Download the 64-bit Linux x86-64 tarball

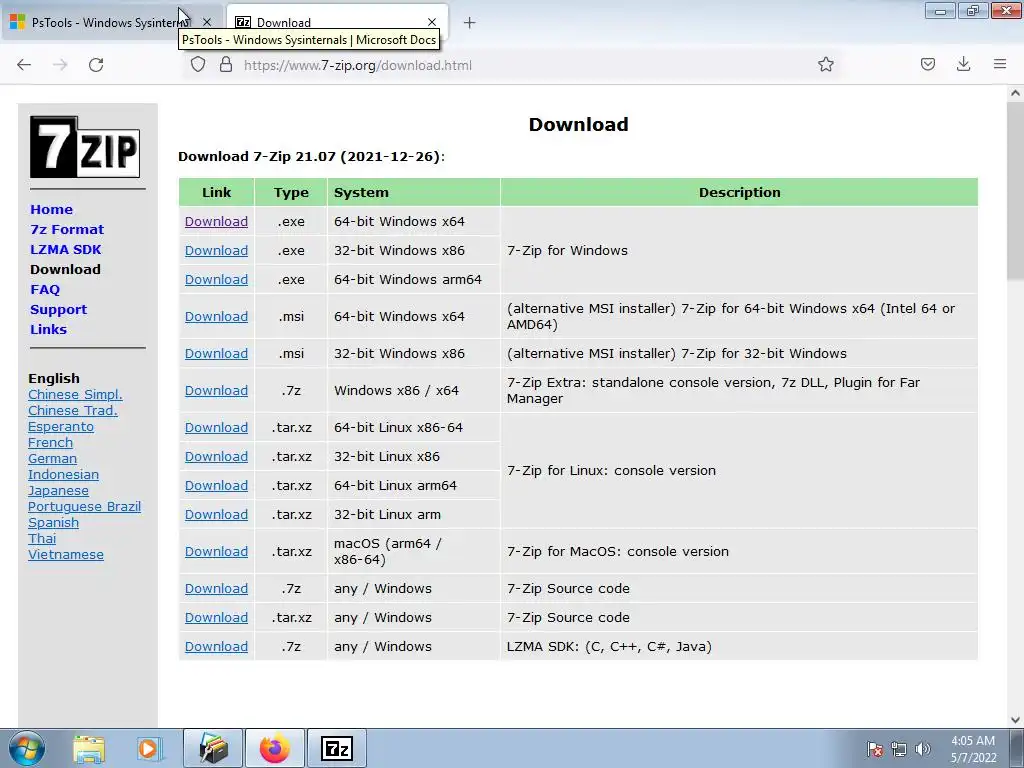[216, 428]
